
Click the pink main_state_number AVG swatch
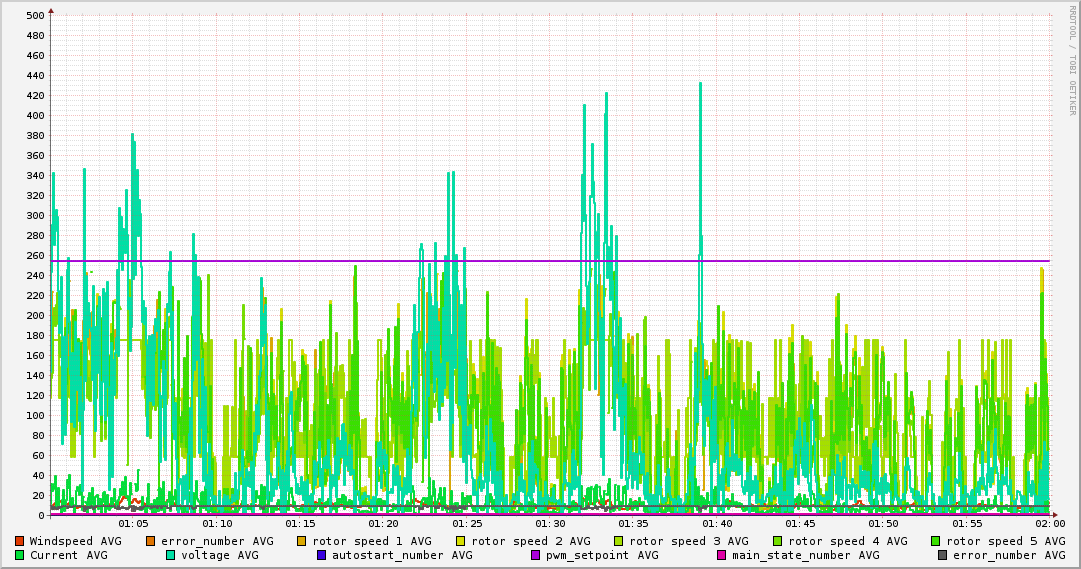pyautogui.click(x=721, y=555)
